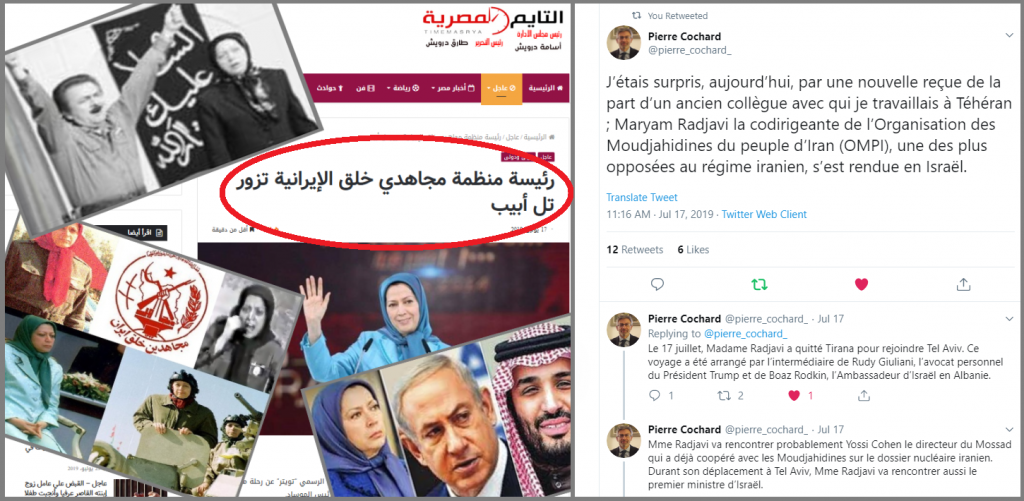
Task: Click Translate Tweet link
Action: 641,197
